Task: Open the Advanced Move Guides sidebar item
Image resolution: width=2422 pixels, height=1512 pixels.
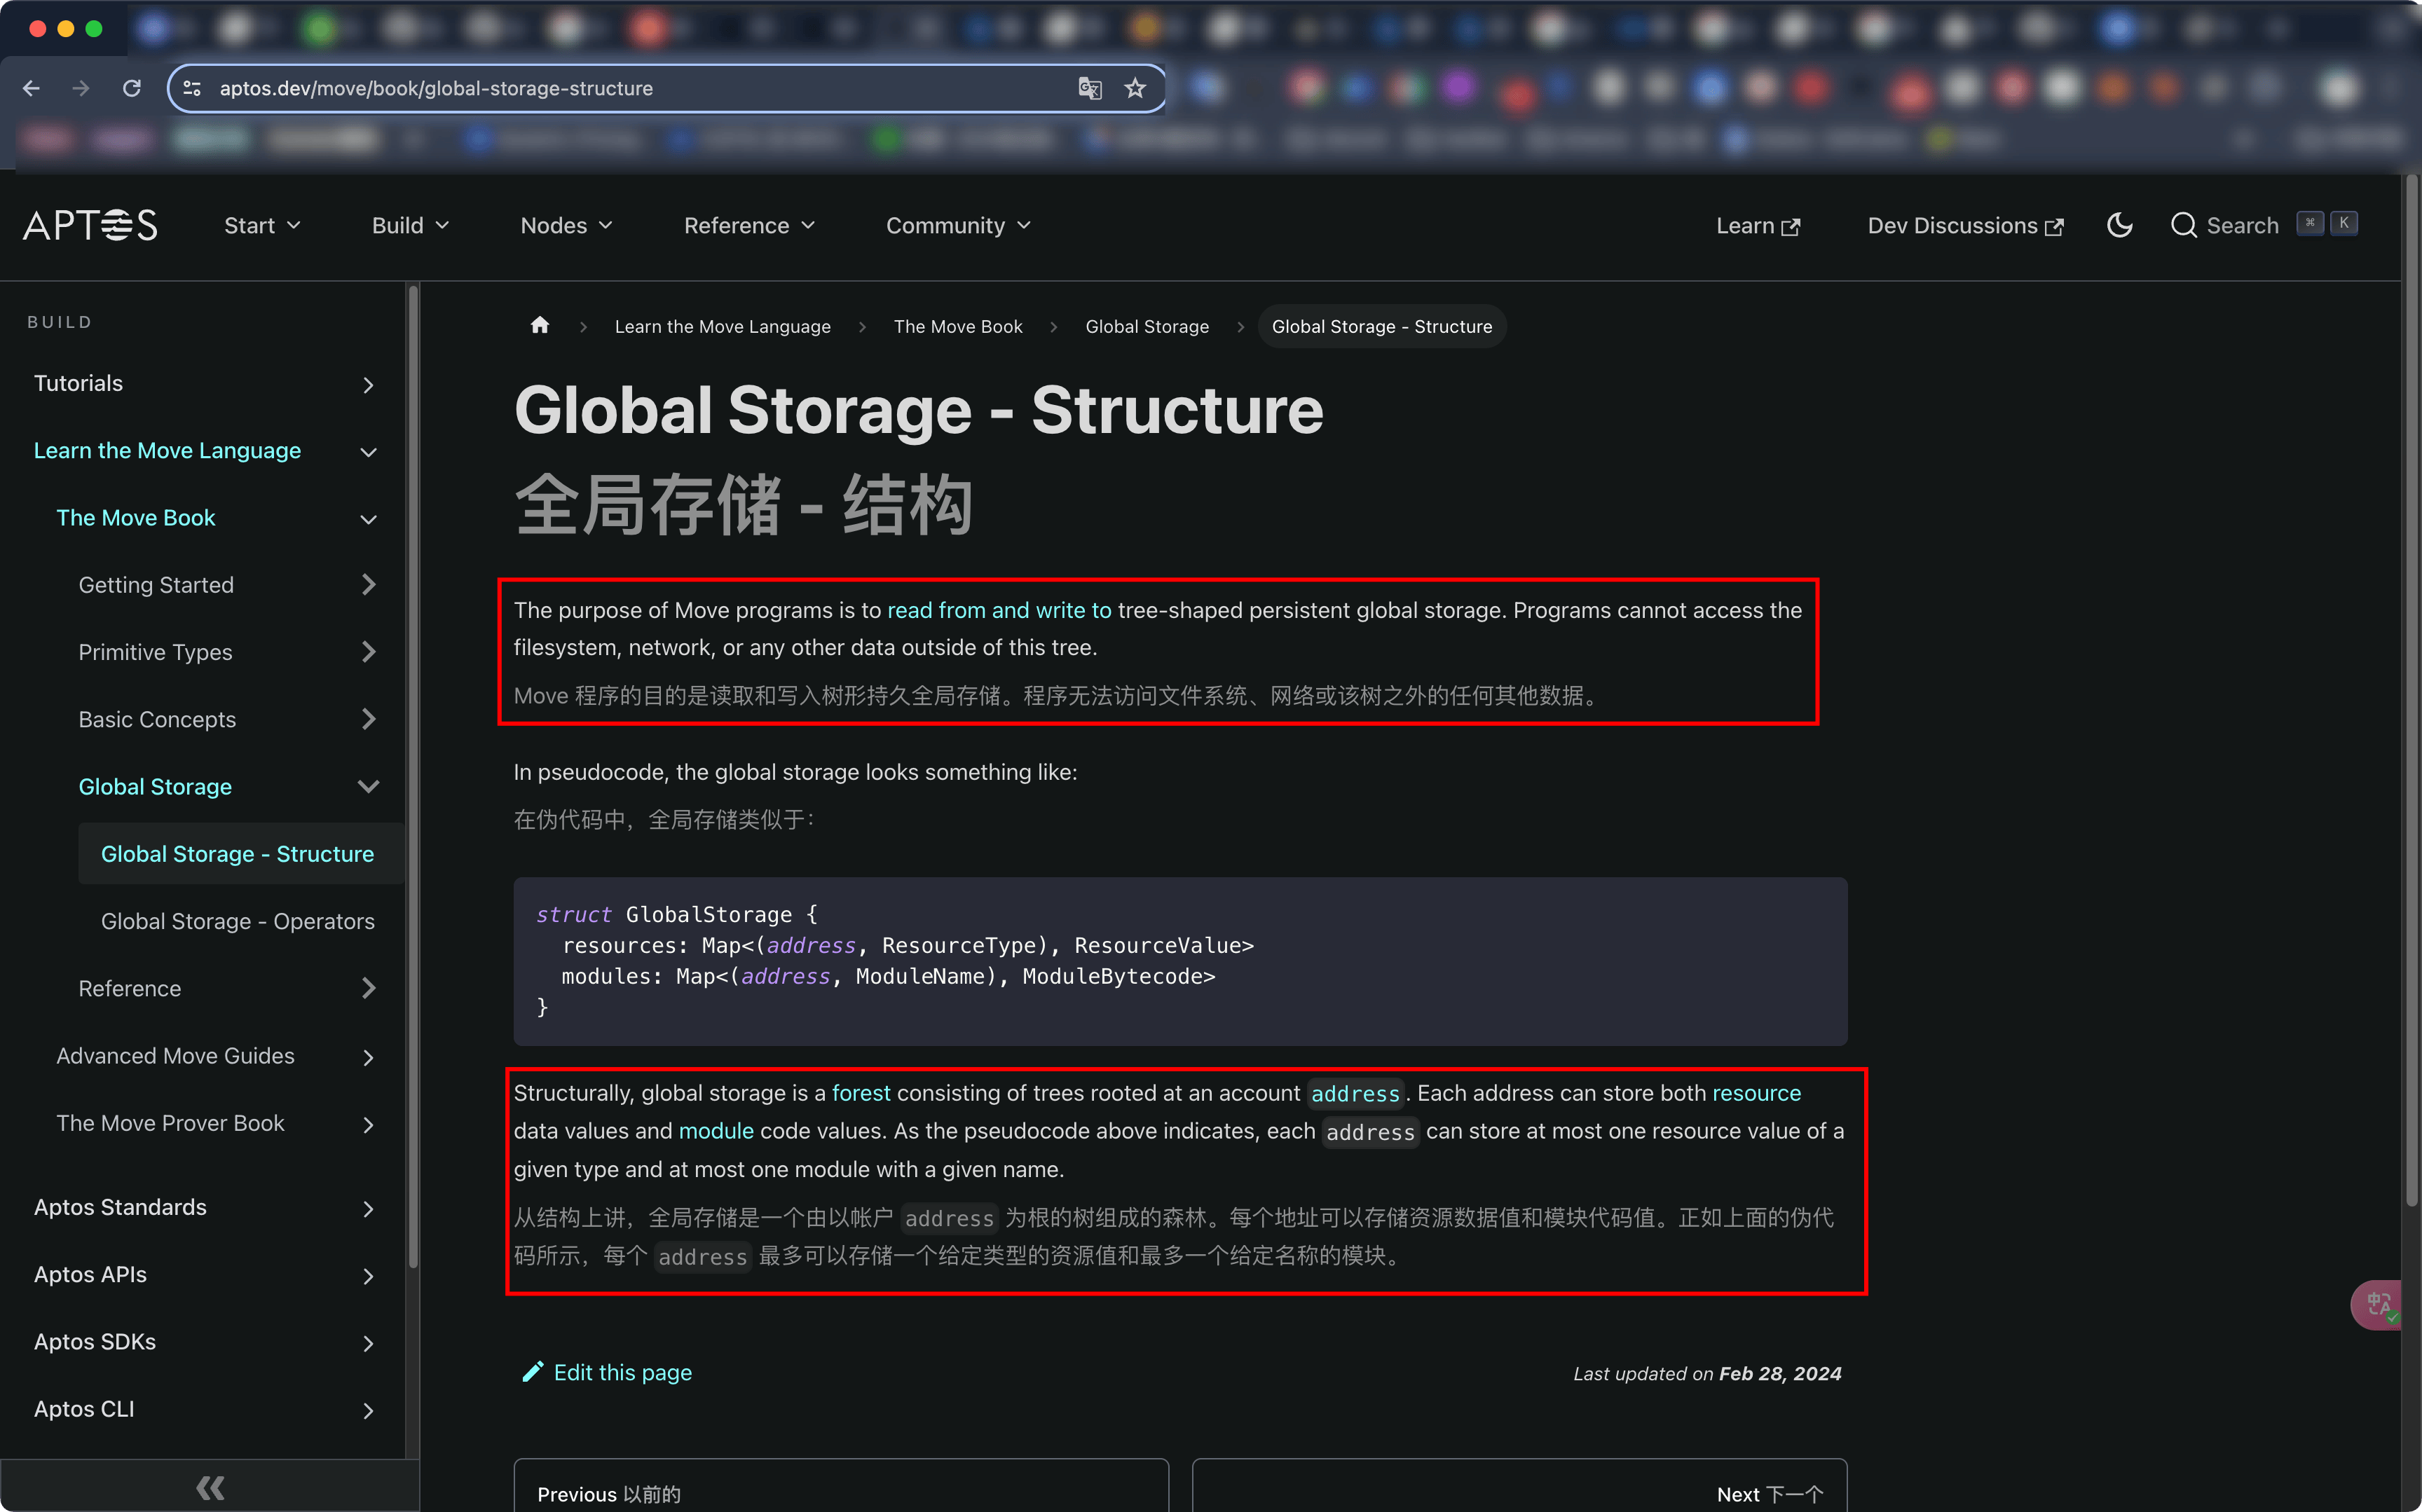Action: [x=175, y=1056]
